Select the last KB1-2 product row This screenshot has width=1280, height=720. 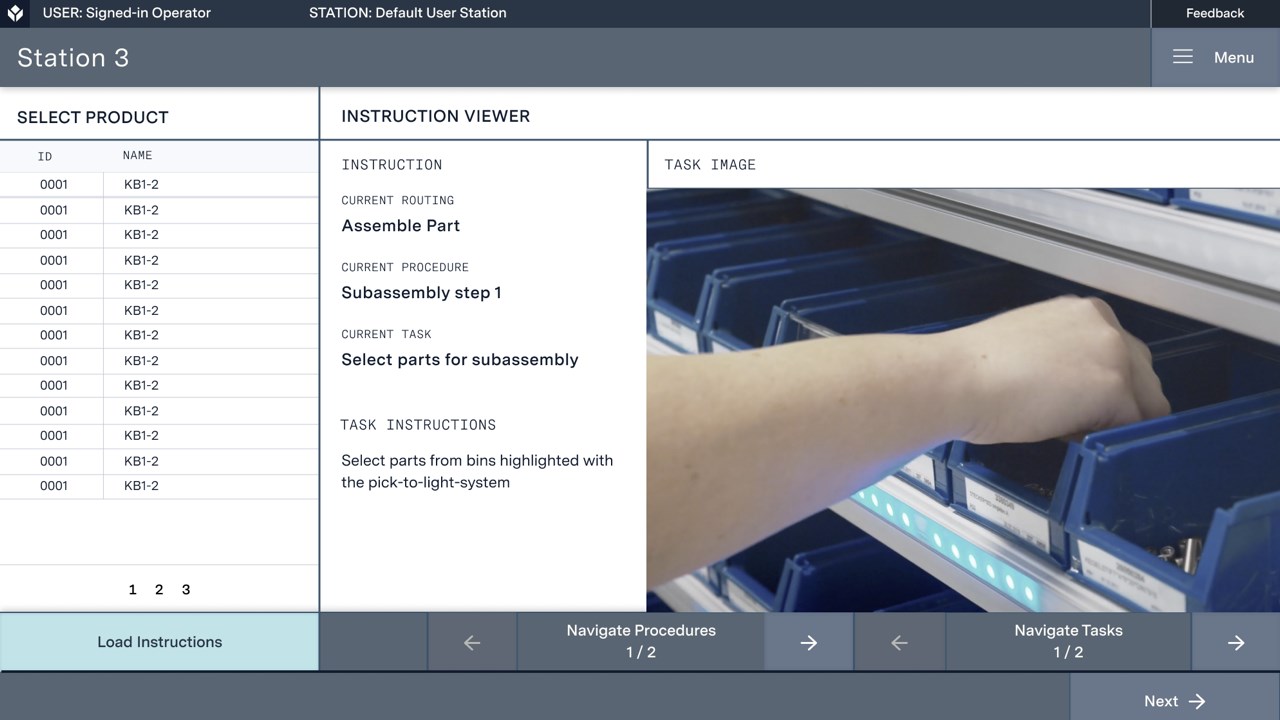[159, 486]
